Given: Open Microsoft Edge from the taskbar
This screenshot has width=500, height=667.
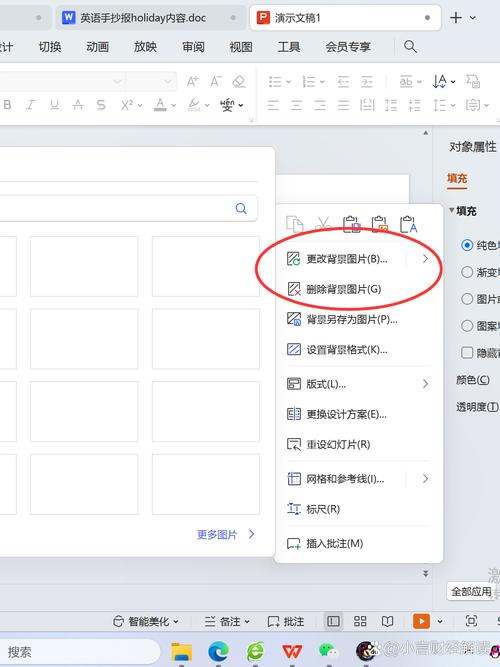Looking at the screenshot, I should [x=218, y=651].
